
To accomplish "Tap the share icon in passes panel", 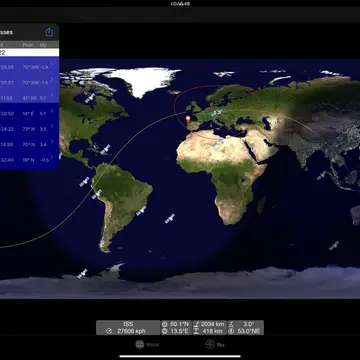I will point(49,32).
